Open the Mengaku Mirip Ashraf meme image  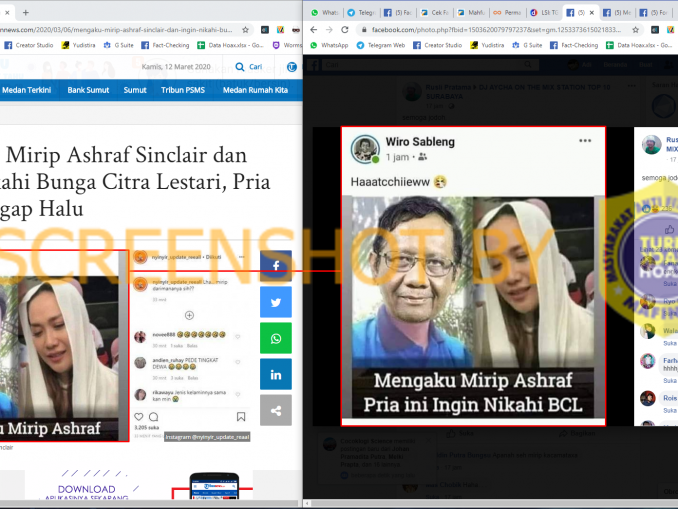[473, 307]
